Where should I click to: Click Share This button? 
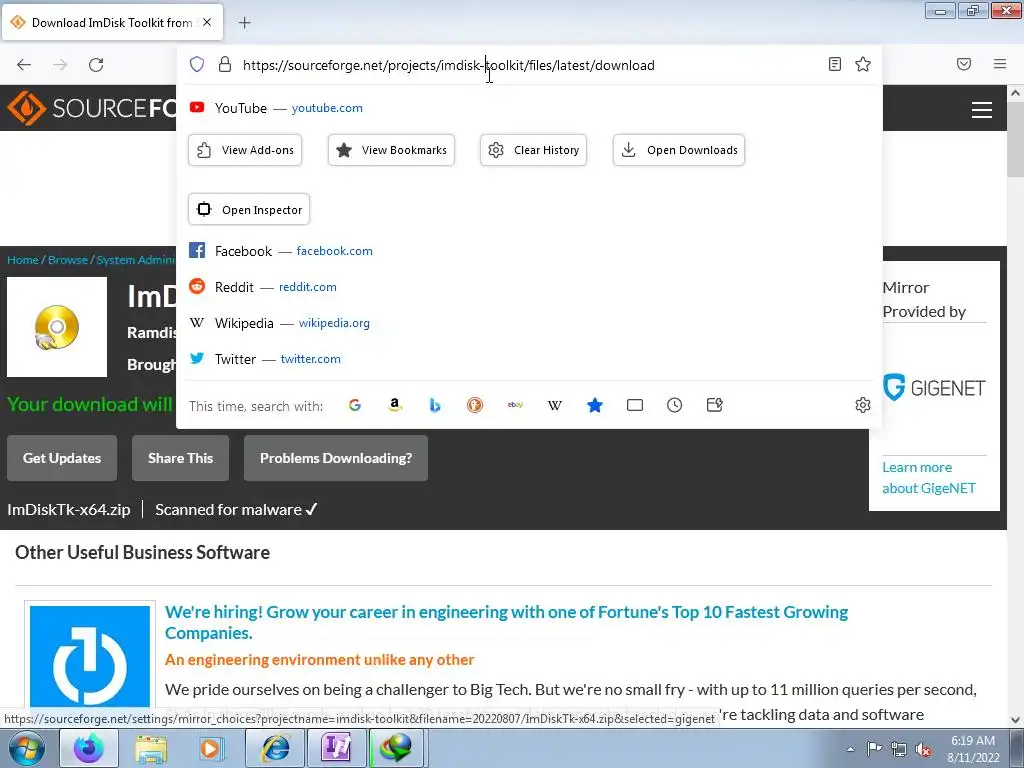click(180, 458)
